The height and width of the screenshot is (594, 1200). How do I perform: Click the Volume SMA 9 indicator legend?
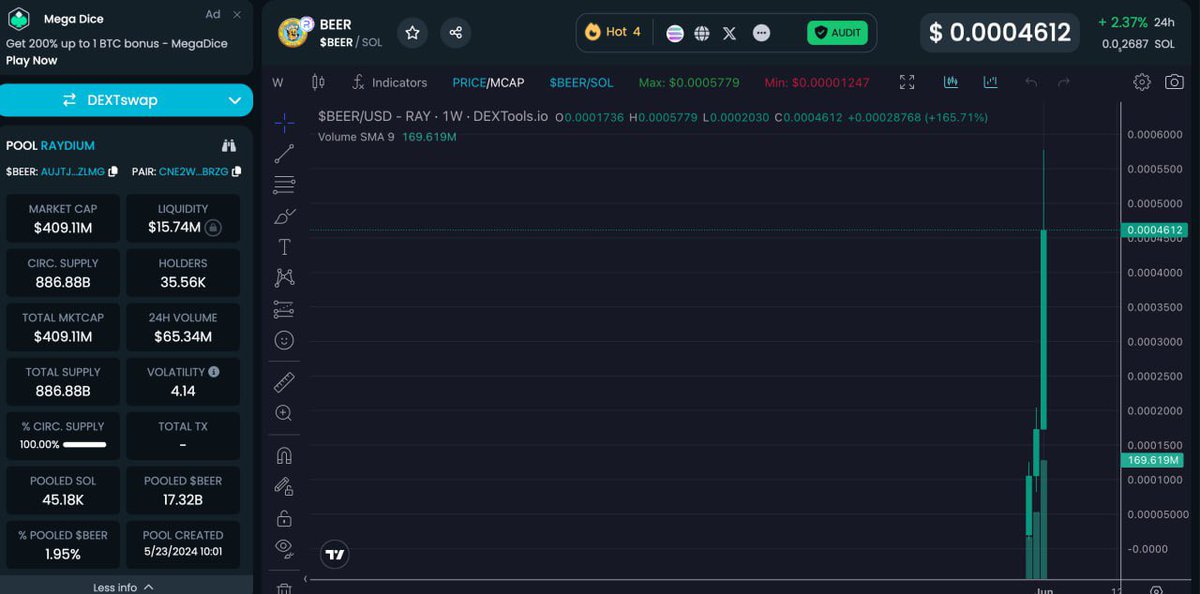tap(387, 136)
